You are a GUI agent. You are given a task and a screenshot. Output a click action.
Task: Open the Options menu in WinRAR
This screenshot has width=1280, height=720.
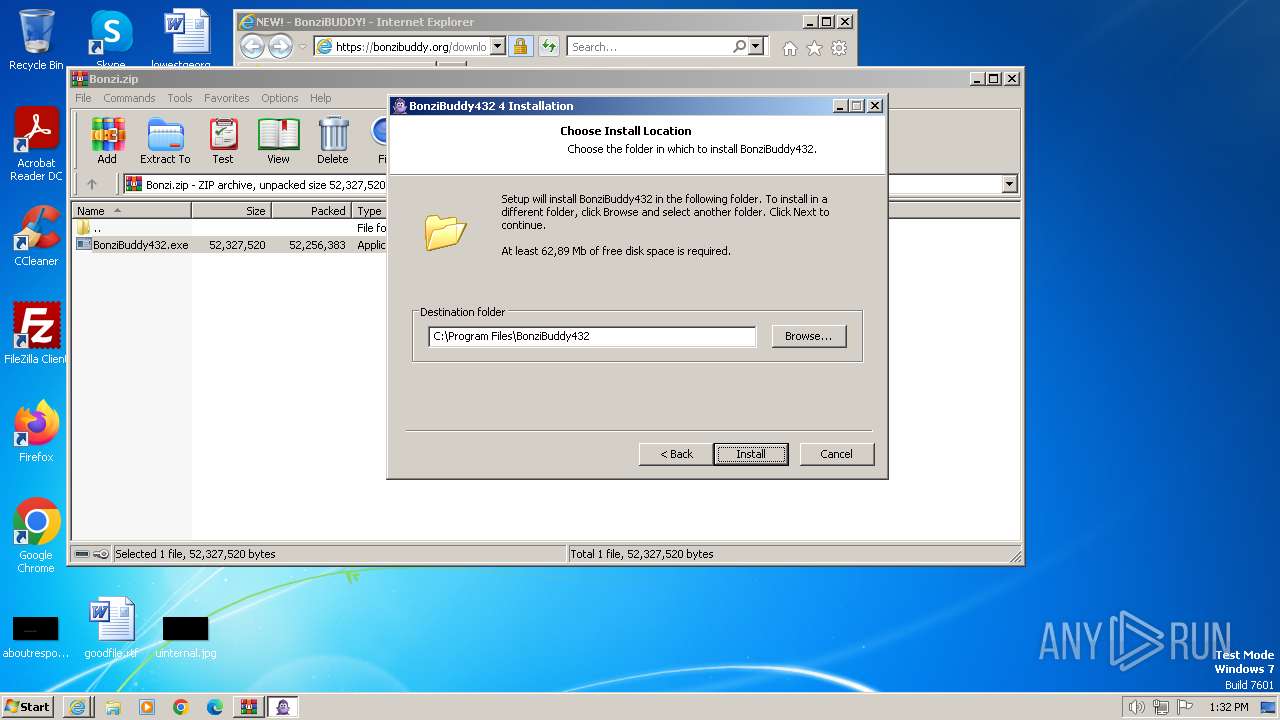click(x=280, y=98)
